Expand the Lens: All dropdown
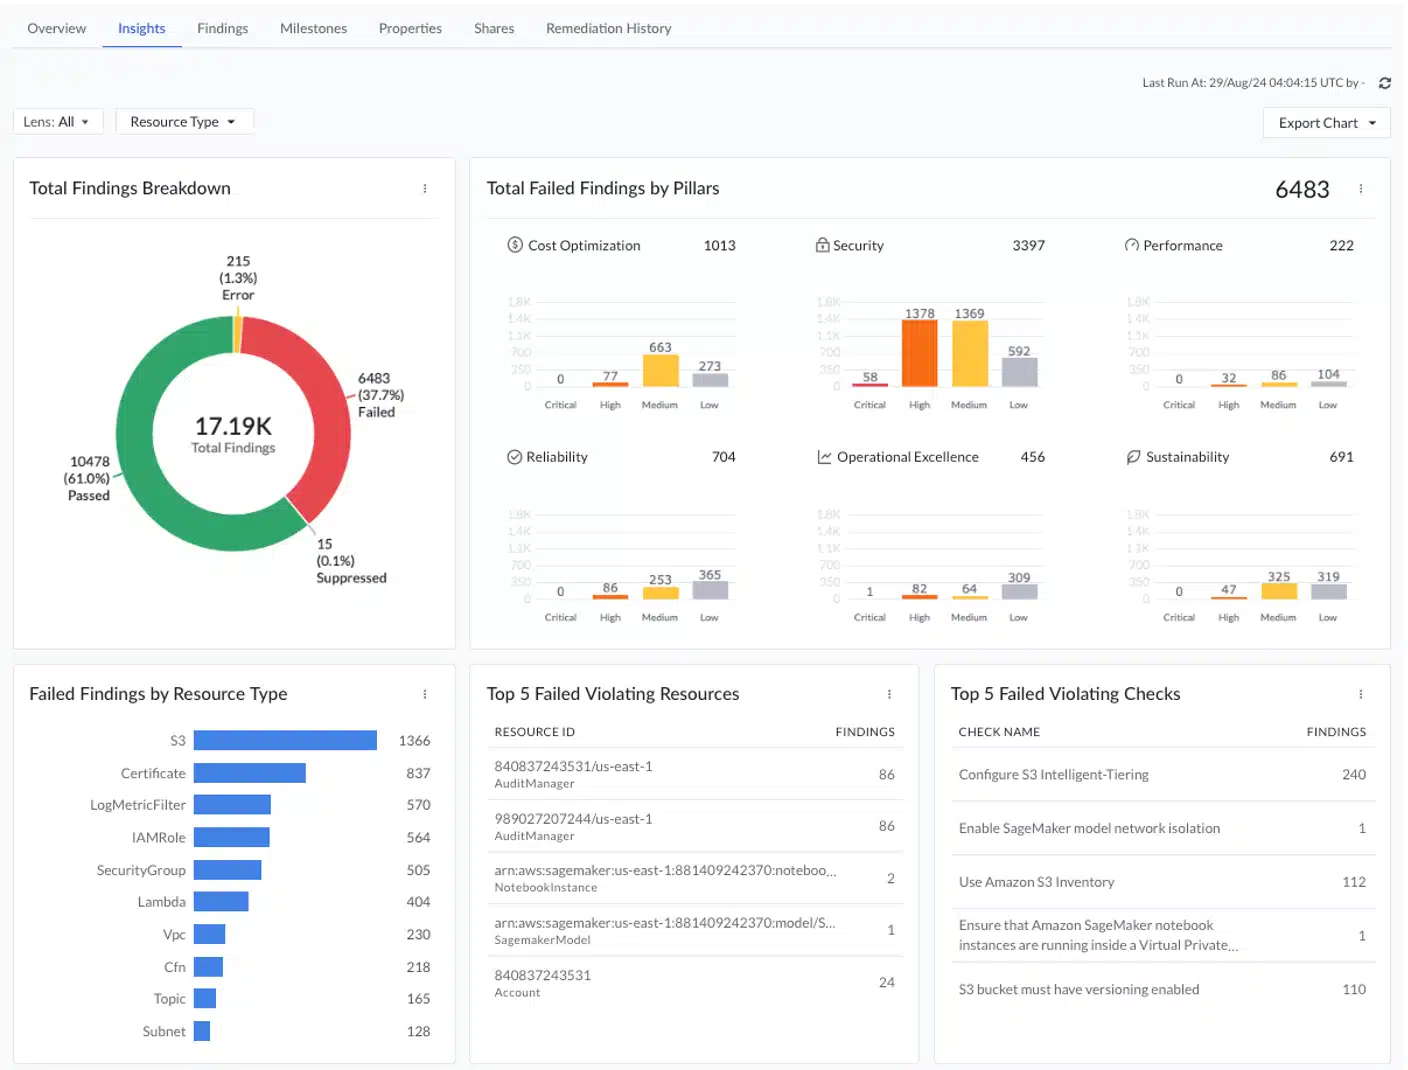This screenshot has width=1408, height=1070. [57, 122]
